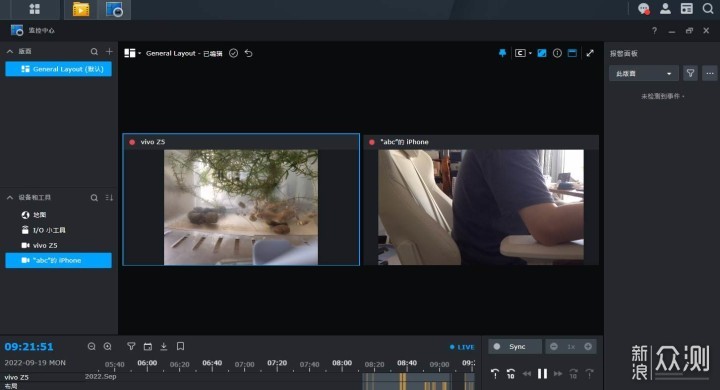The height and width of the screenshot is (390, 720).
Task: Zoom in the timeline with the plus magnifier
Action: 107,346
